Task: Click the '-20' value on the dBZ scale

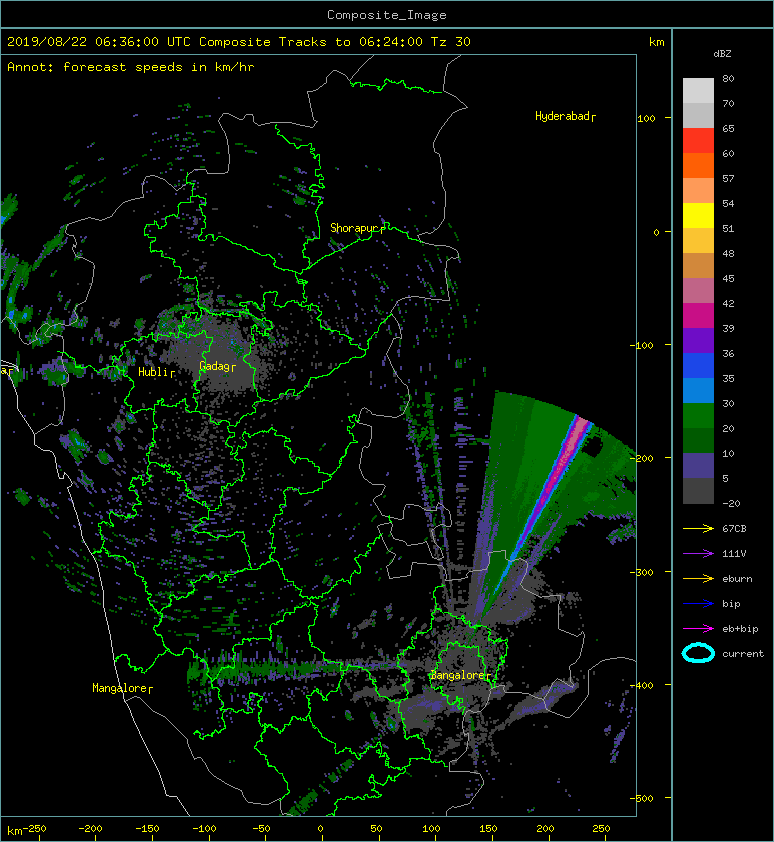Action: point(731,504)
